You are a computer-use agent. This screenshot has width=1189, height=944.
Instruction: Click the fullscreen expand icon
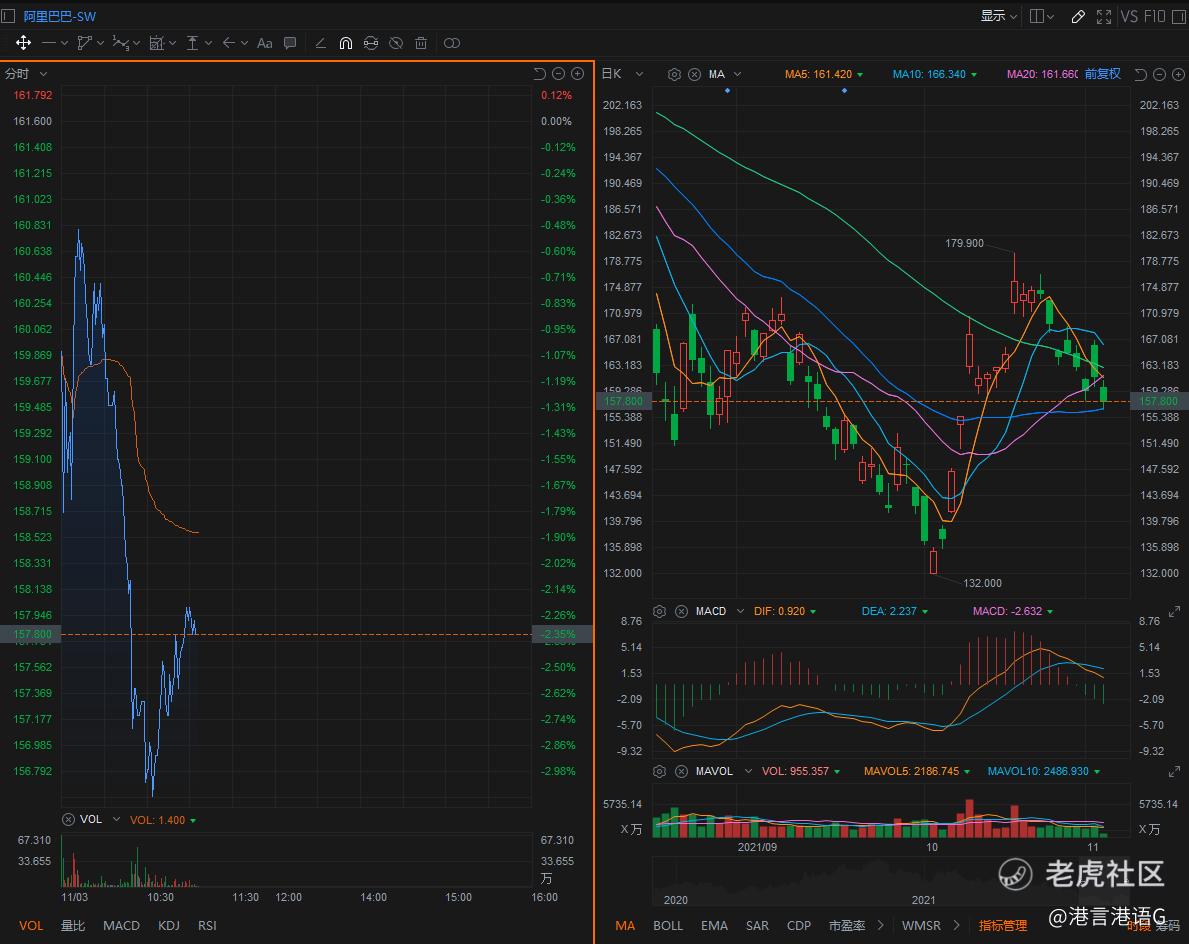point(1104,16)
